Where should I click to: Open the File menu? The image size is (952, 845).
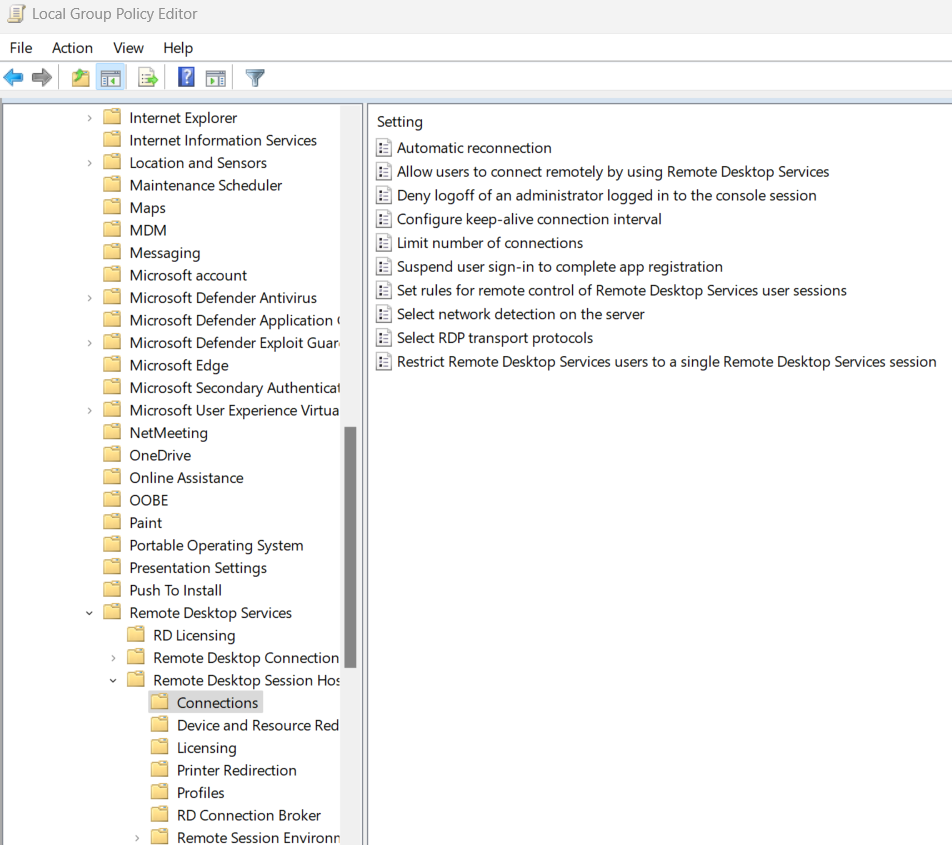(x=21, y=48)
